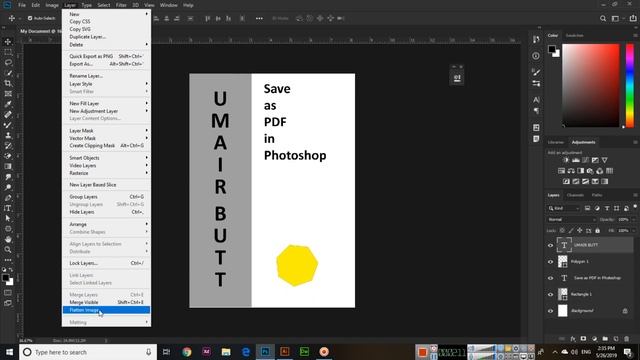640x360 pixels.
Task: Choose Merge Visible from Layer menu
Action: pos(107,302)
